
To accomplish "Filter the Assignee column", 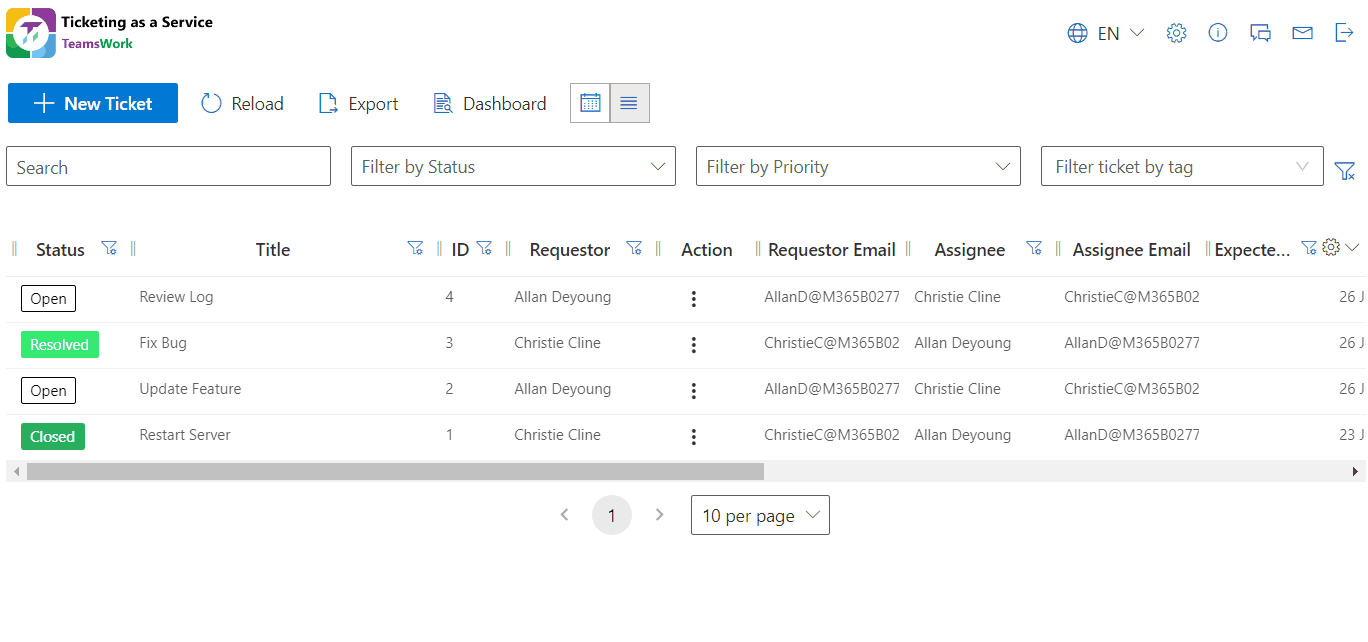I will pyautogui.click(x=1035, y=248).
